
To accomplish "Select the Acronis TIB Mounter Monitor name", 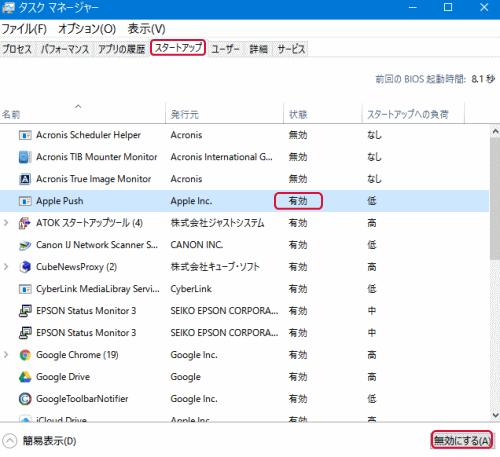I will [97, 157].
